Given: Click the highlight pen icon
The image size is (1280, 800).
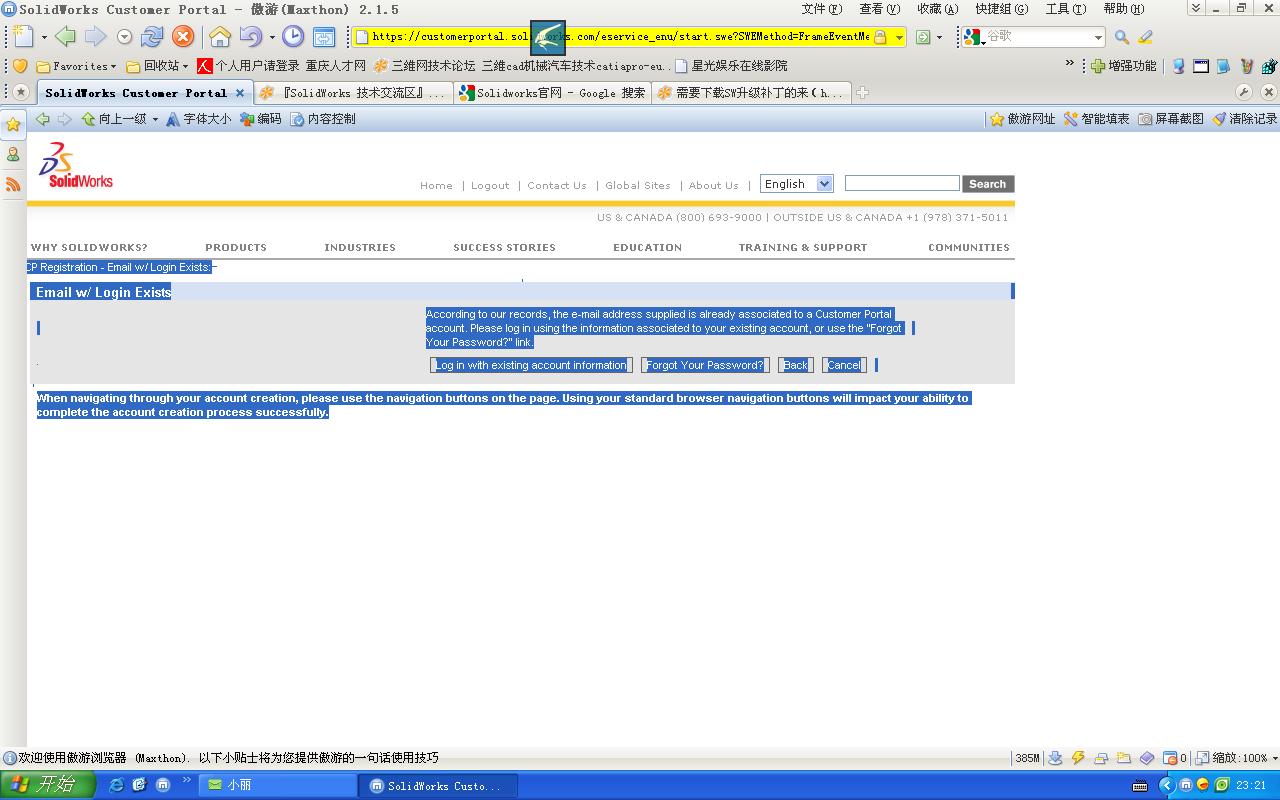Looking at the screenshot, I should [x=1146, y=37].
